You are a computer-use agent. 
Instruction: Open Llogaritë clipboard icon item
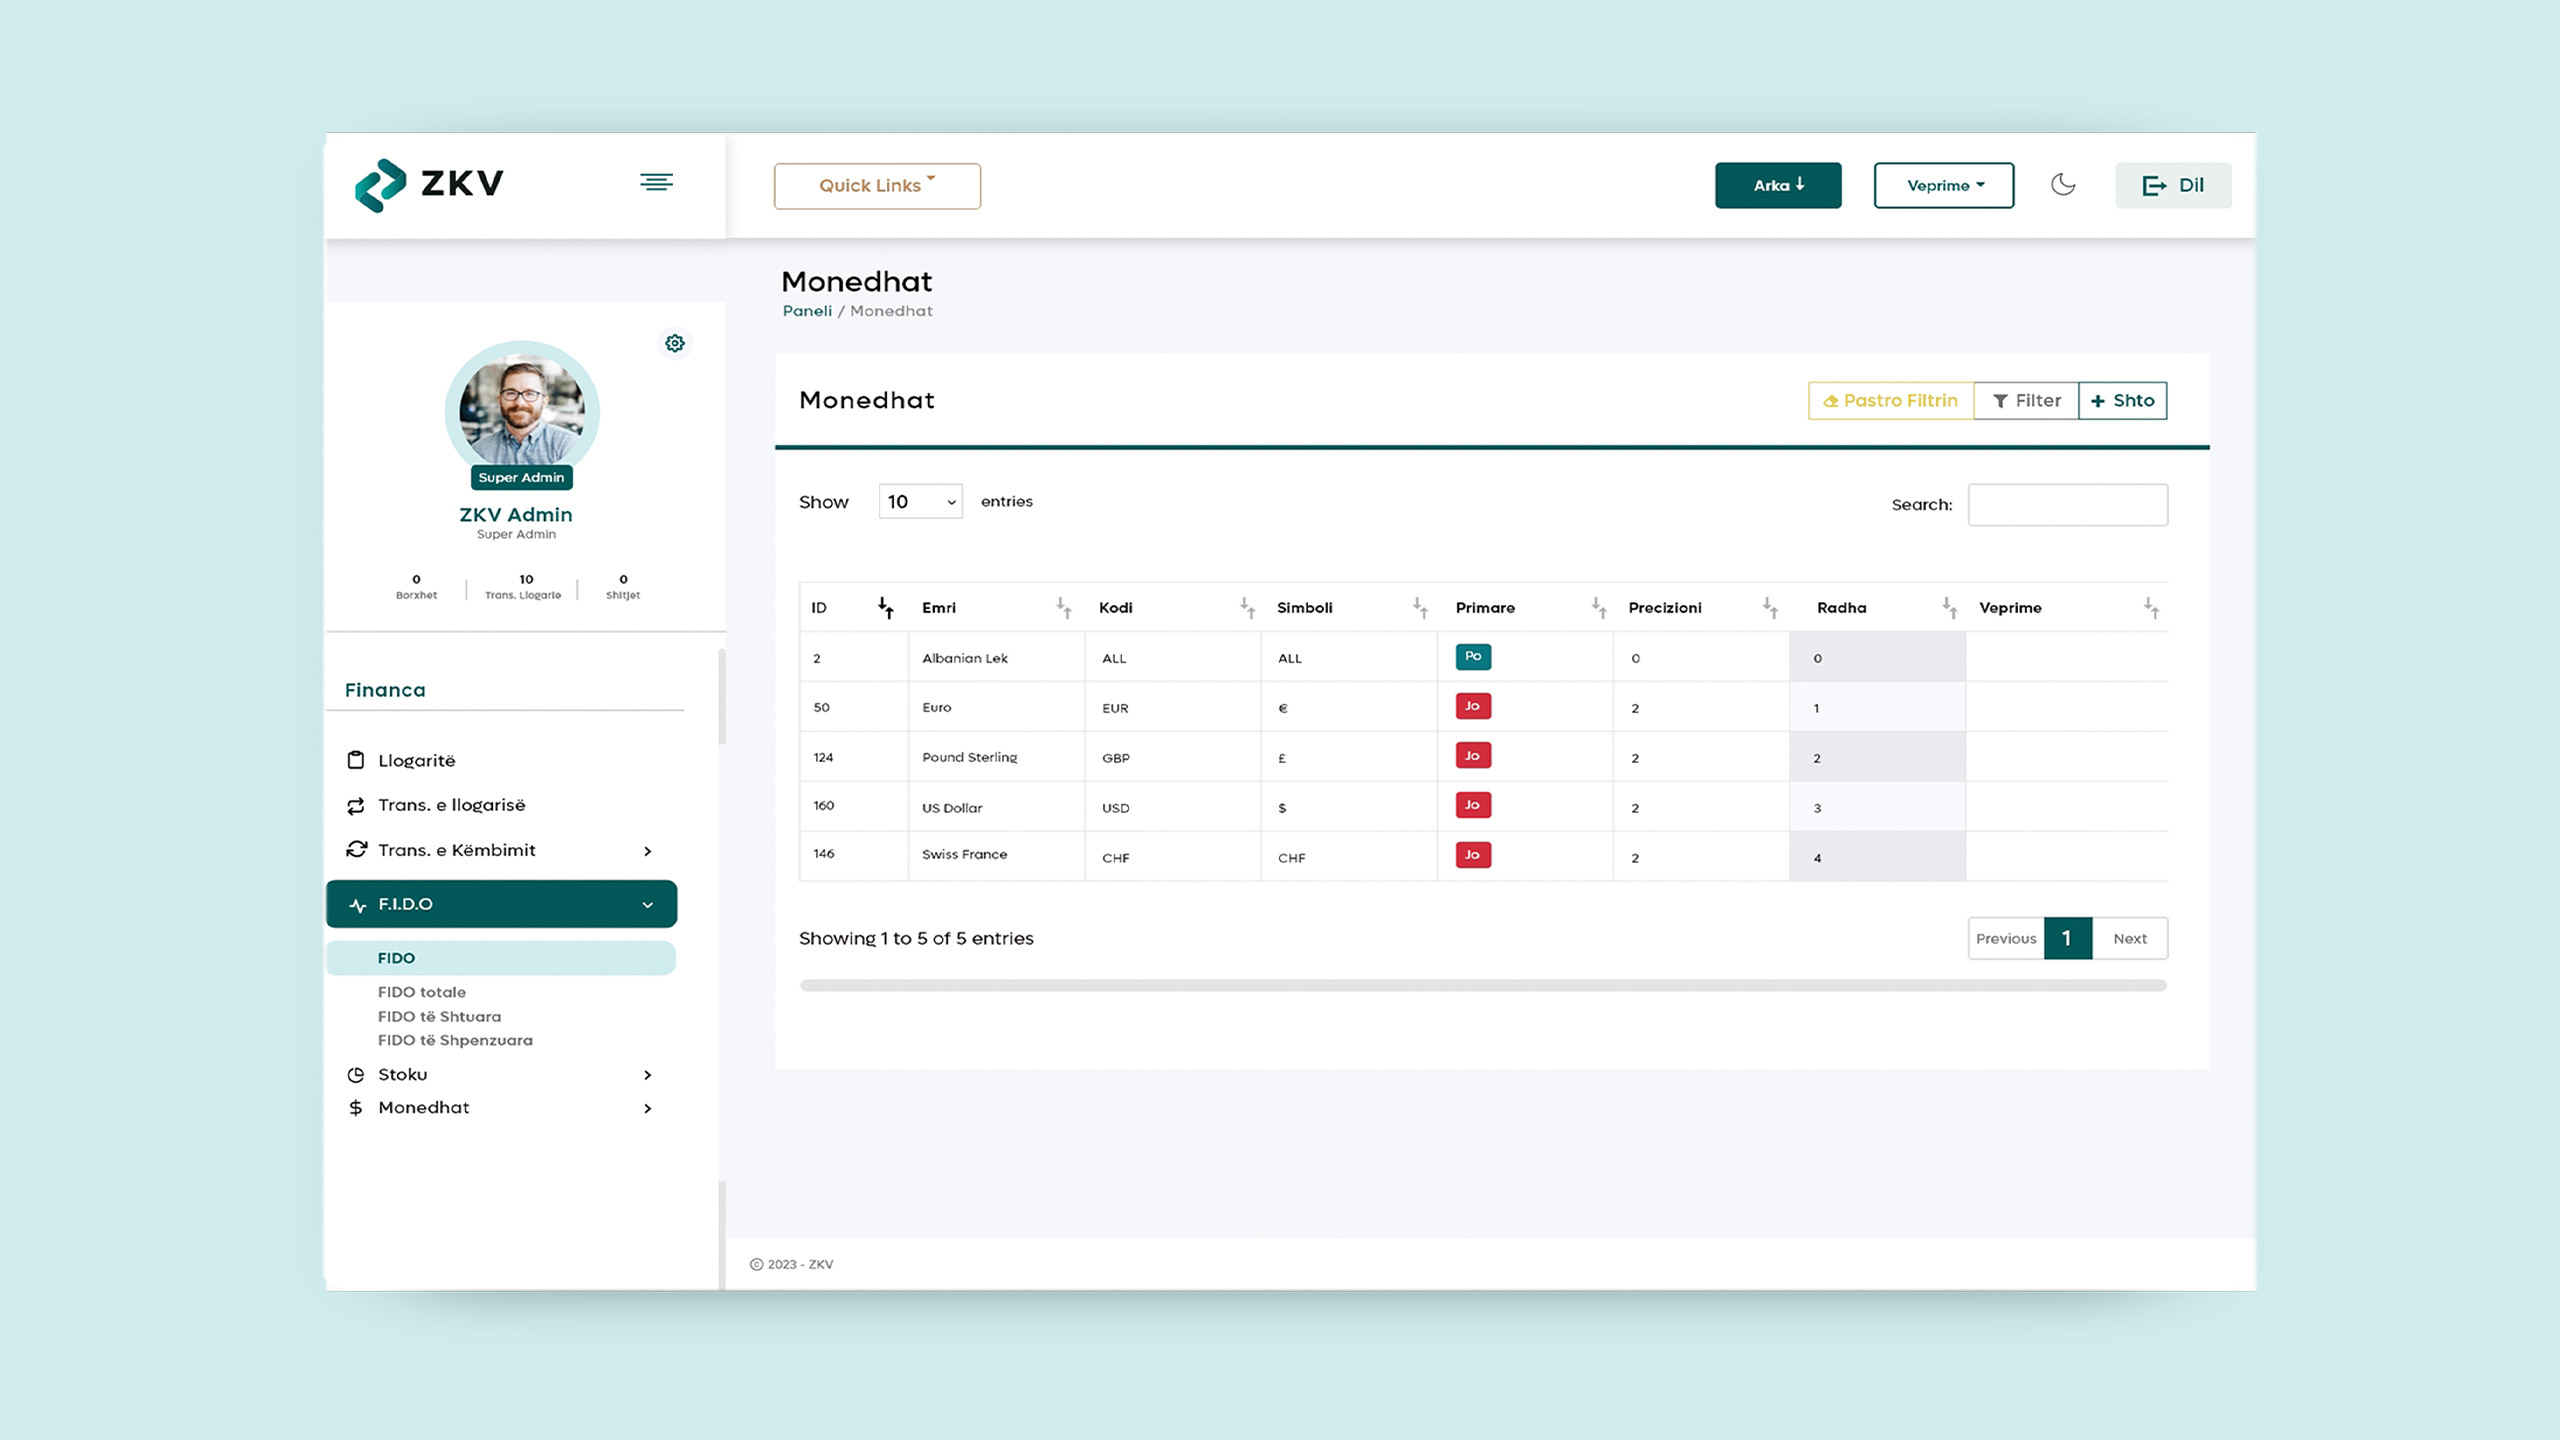(x=356, y=760)
